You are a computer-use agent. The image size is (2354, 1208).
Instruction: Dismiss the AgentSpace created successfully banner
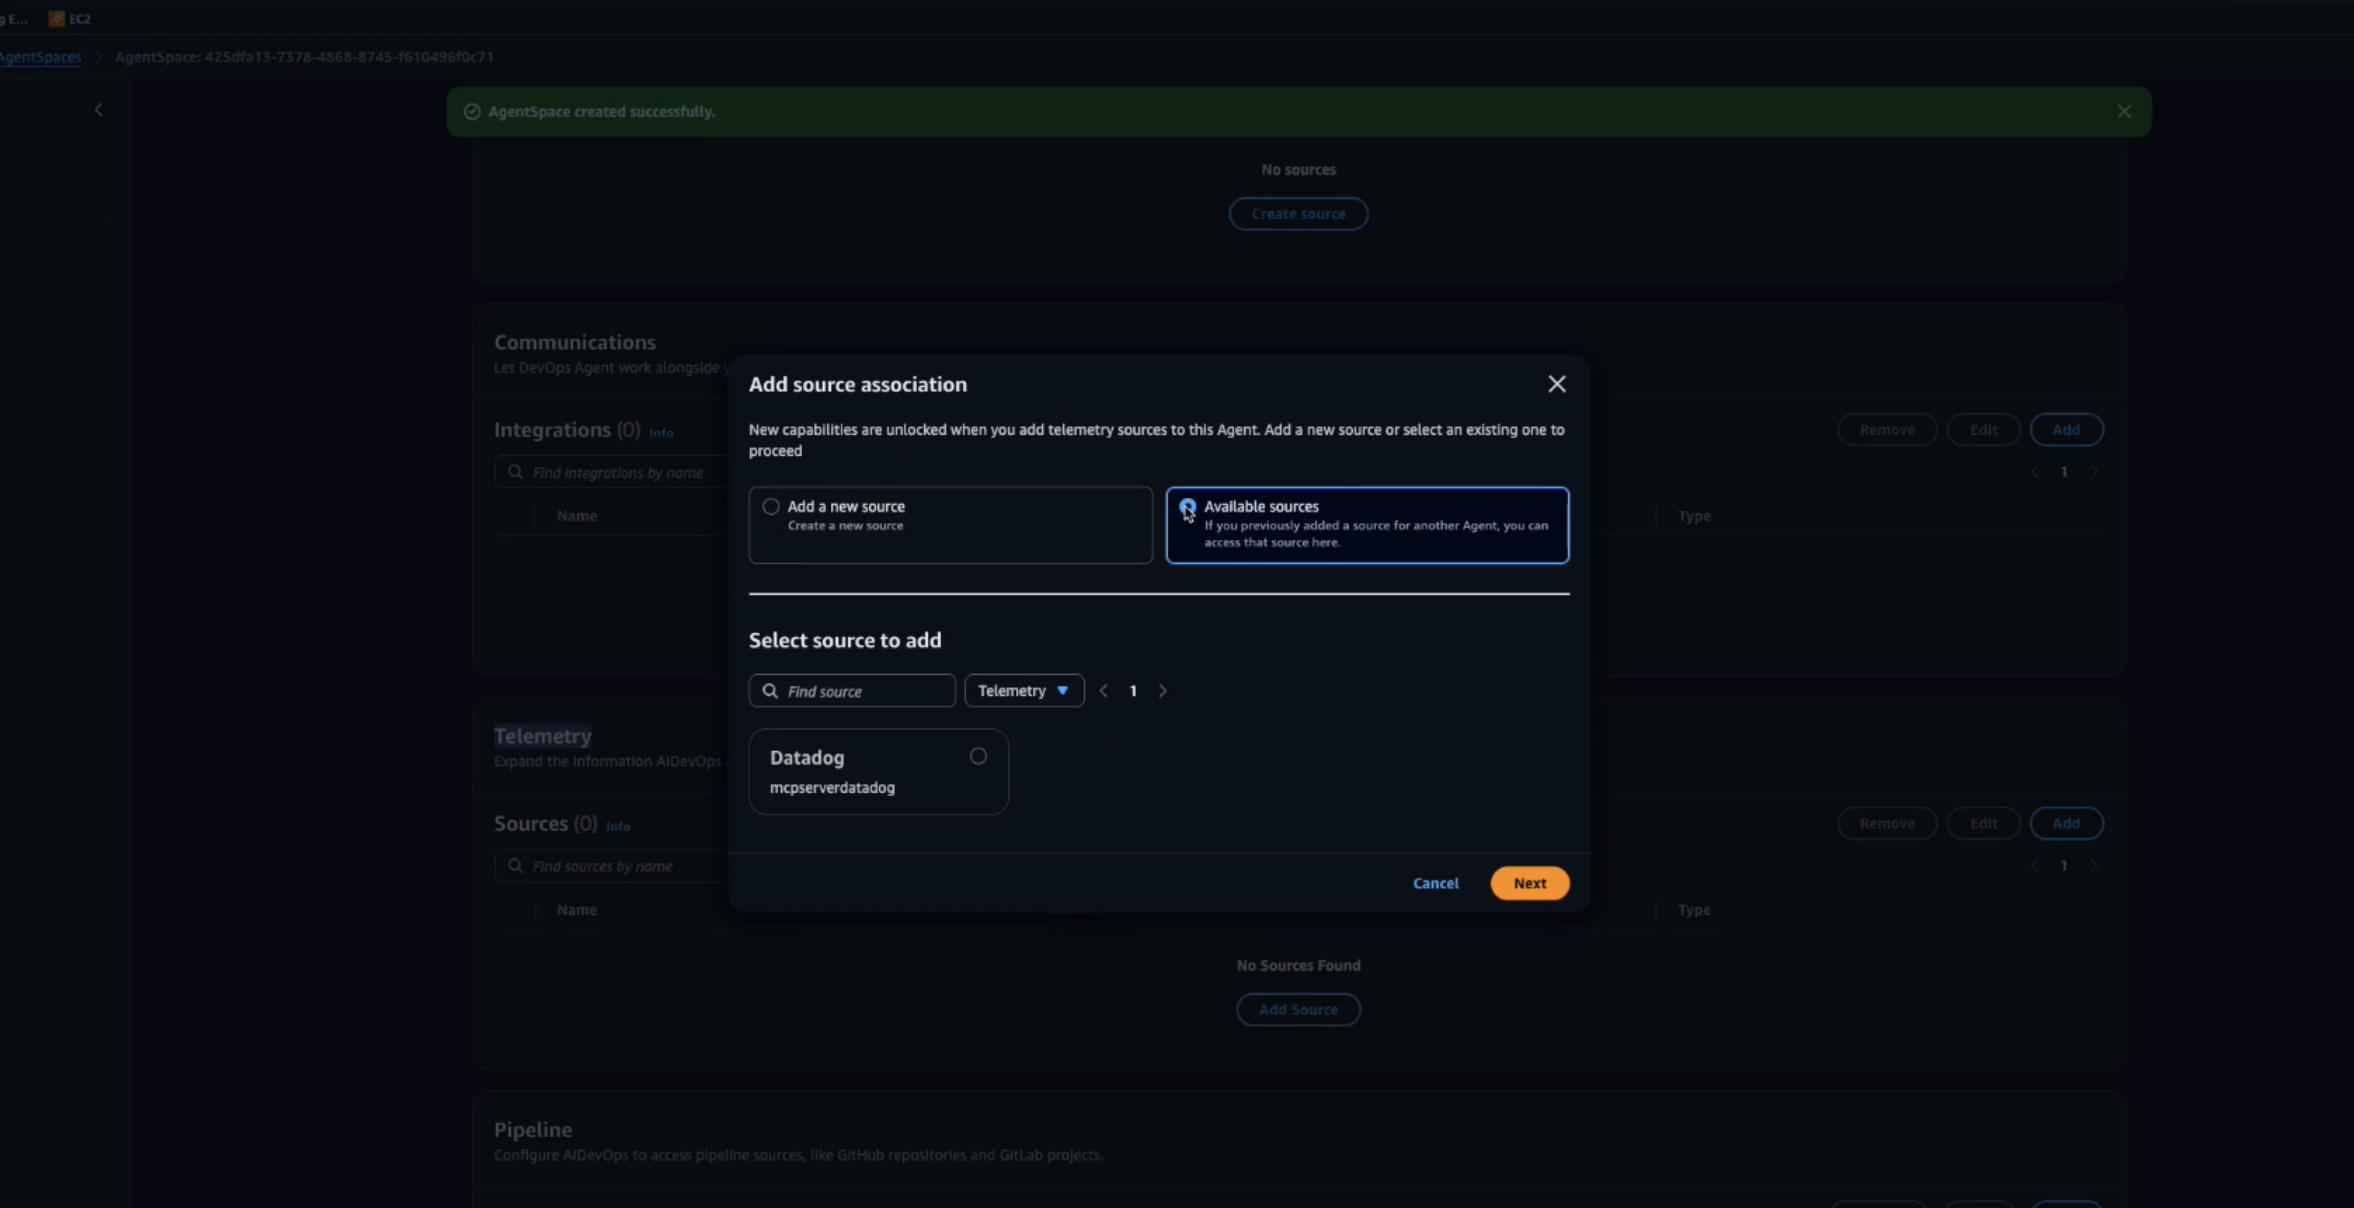(x=2123, y=111)
